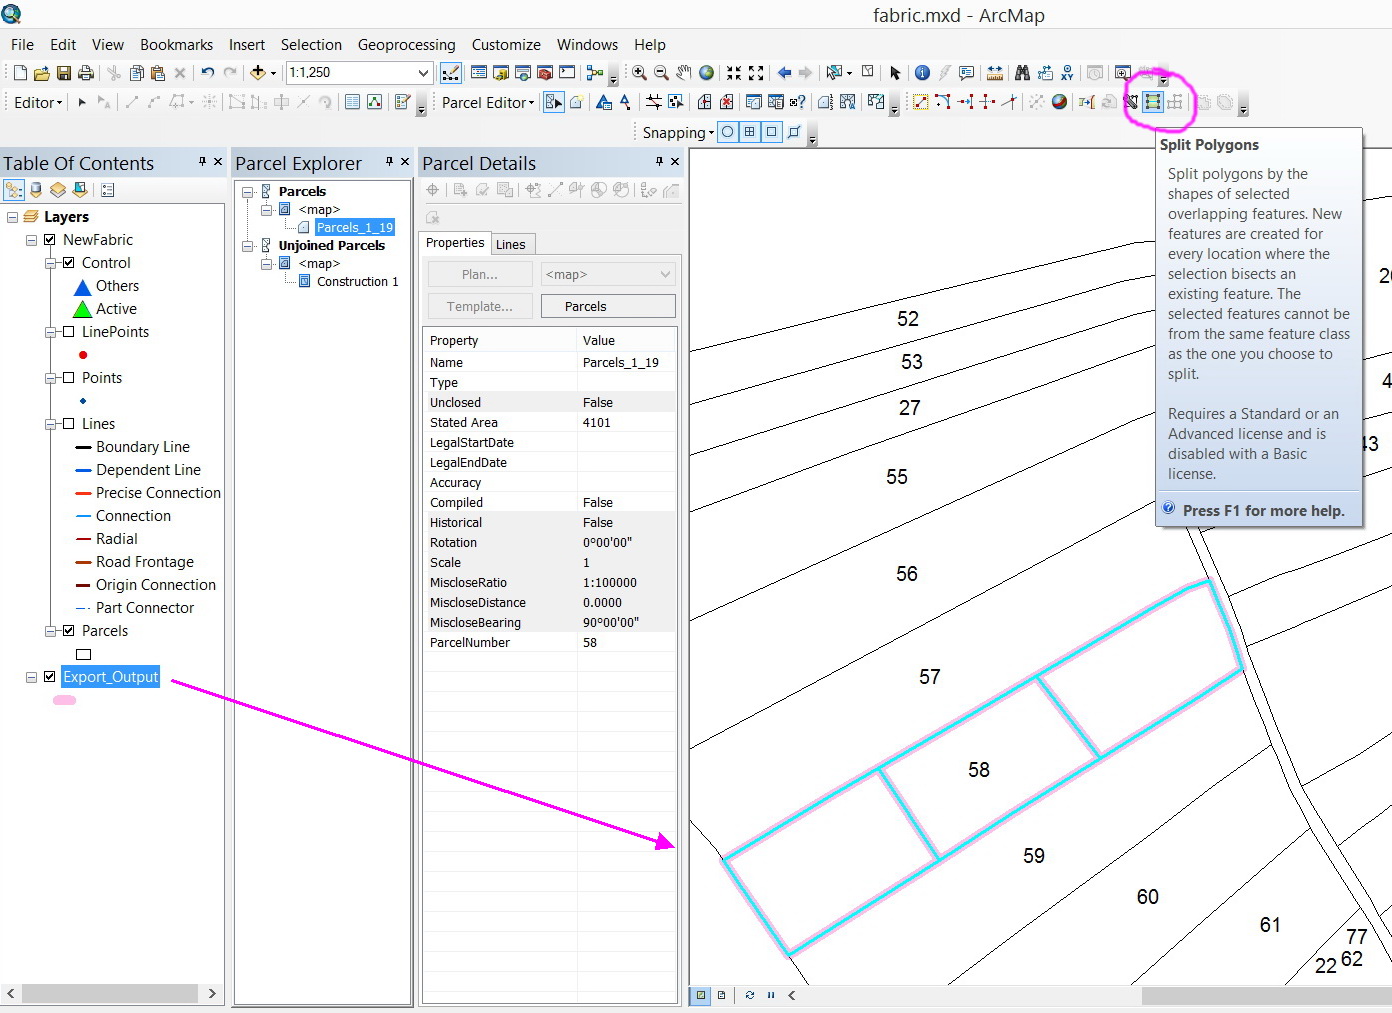Open the Geoprocessing menu
1392x1013 pixels.
406,45
